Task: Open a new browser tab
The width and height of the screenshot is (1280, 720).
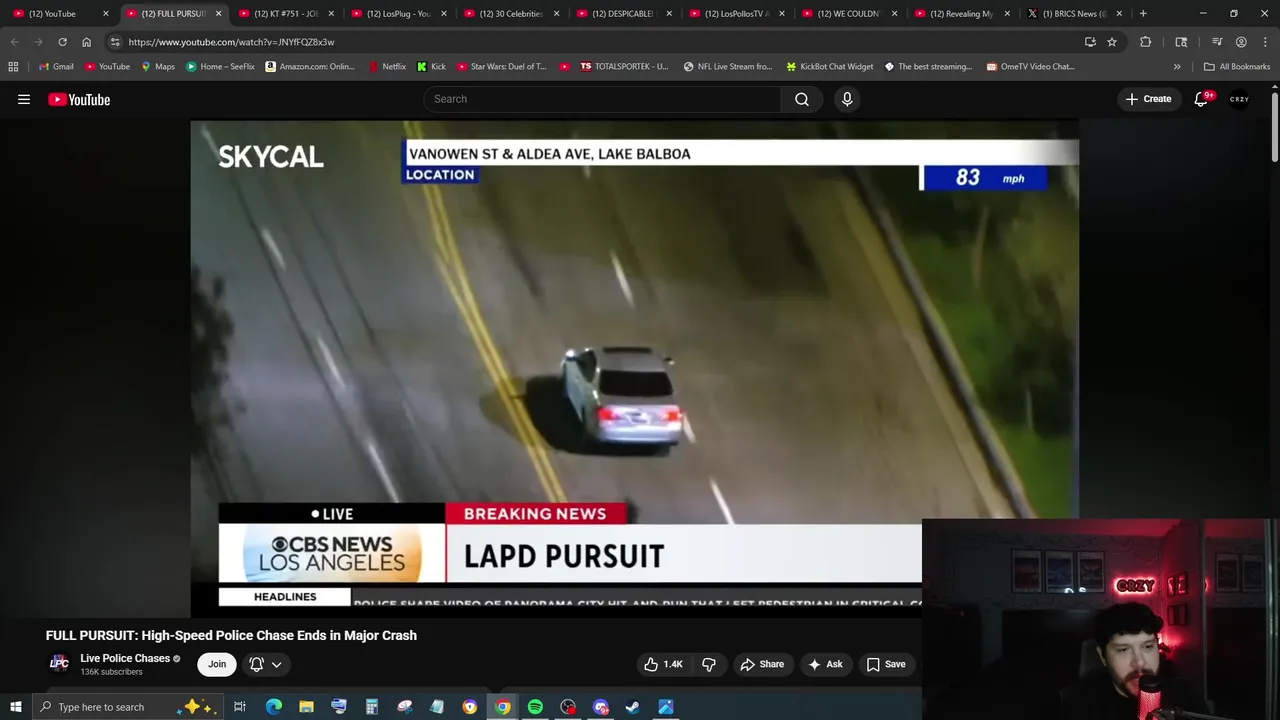Action: pyautogui.click(x=1143, y=14)
